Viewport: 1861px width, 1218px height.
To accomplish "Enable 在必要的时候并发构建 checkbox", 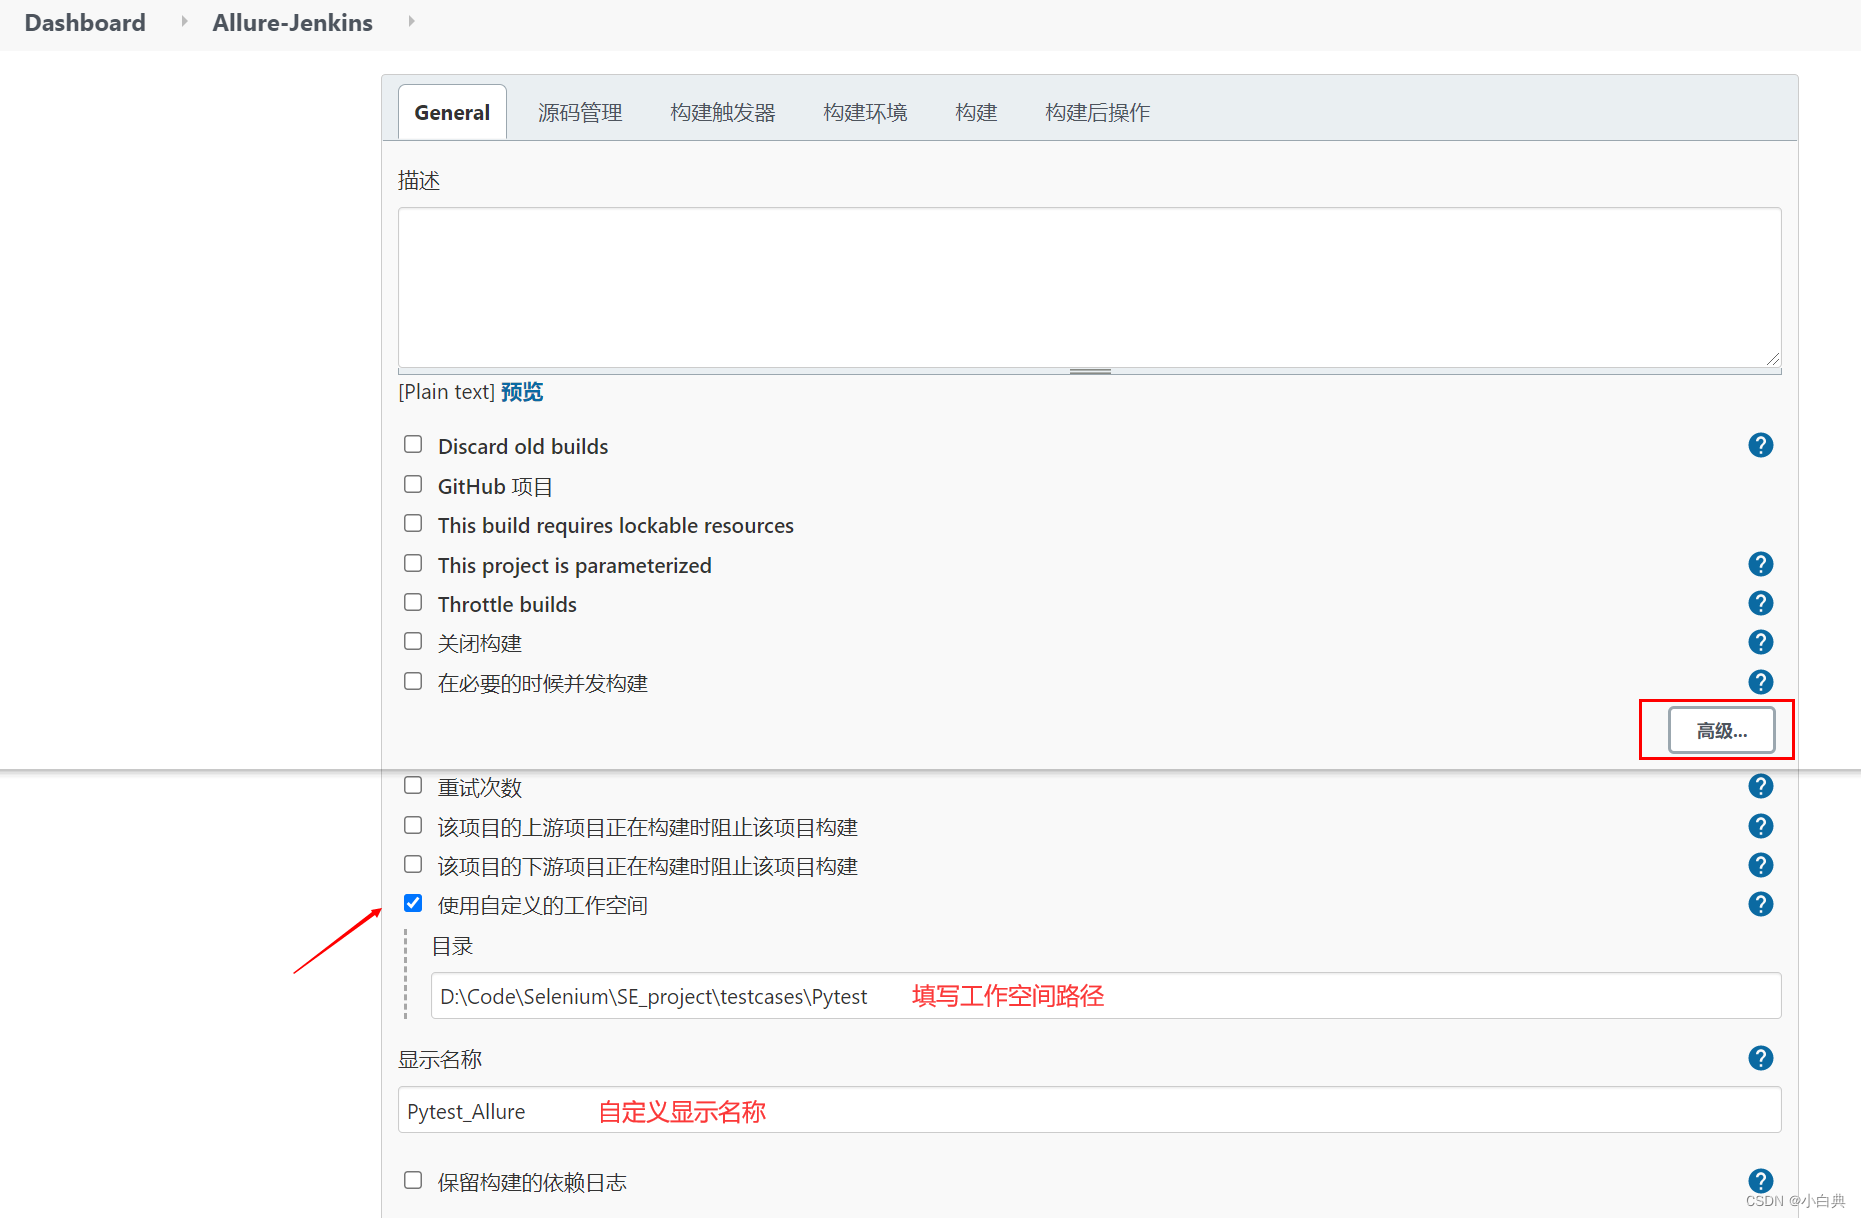I will [x=413, y=681].
